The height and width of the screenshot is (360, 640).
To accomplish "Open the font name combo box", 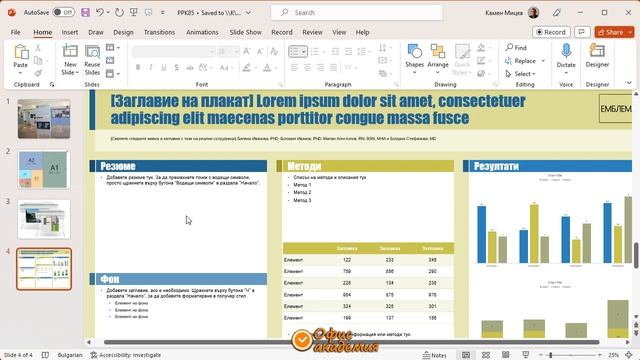I will tap(173, 51).
